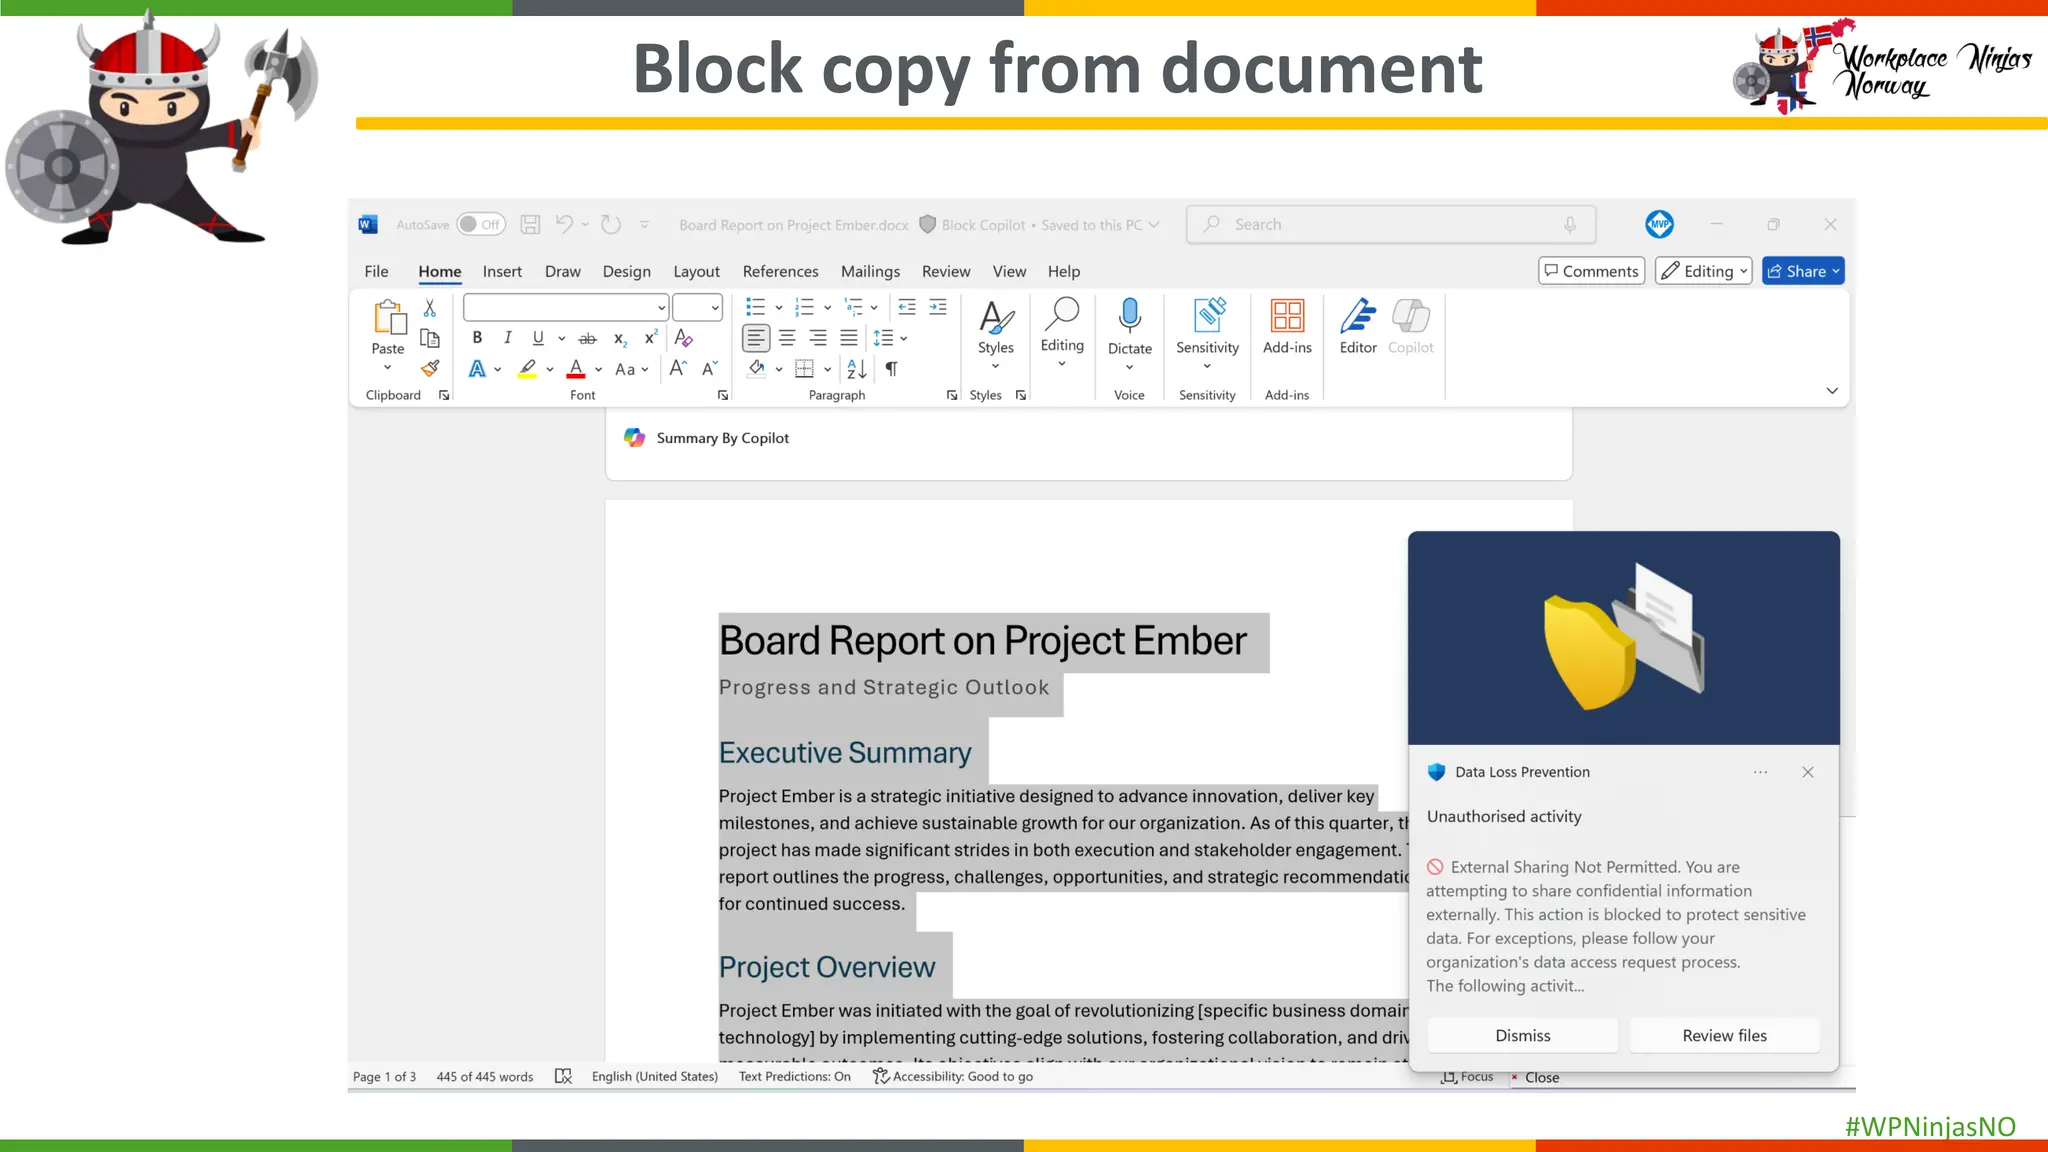This screenshot has width=2048, height=1152.
Task: Click the Show/Hide paragraph marks icon
Action: 891,369
